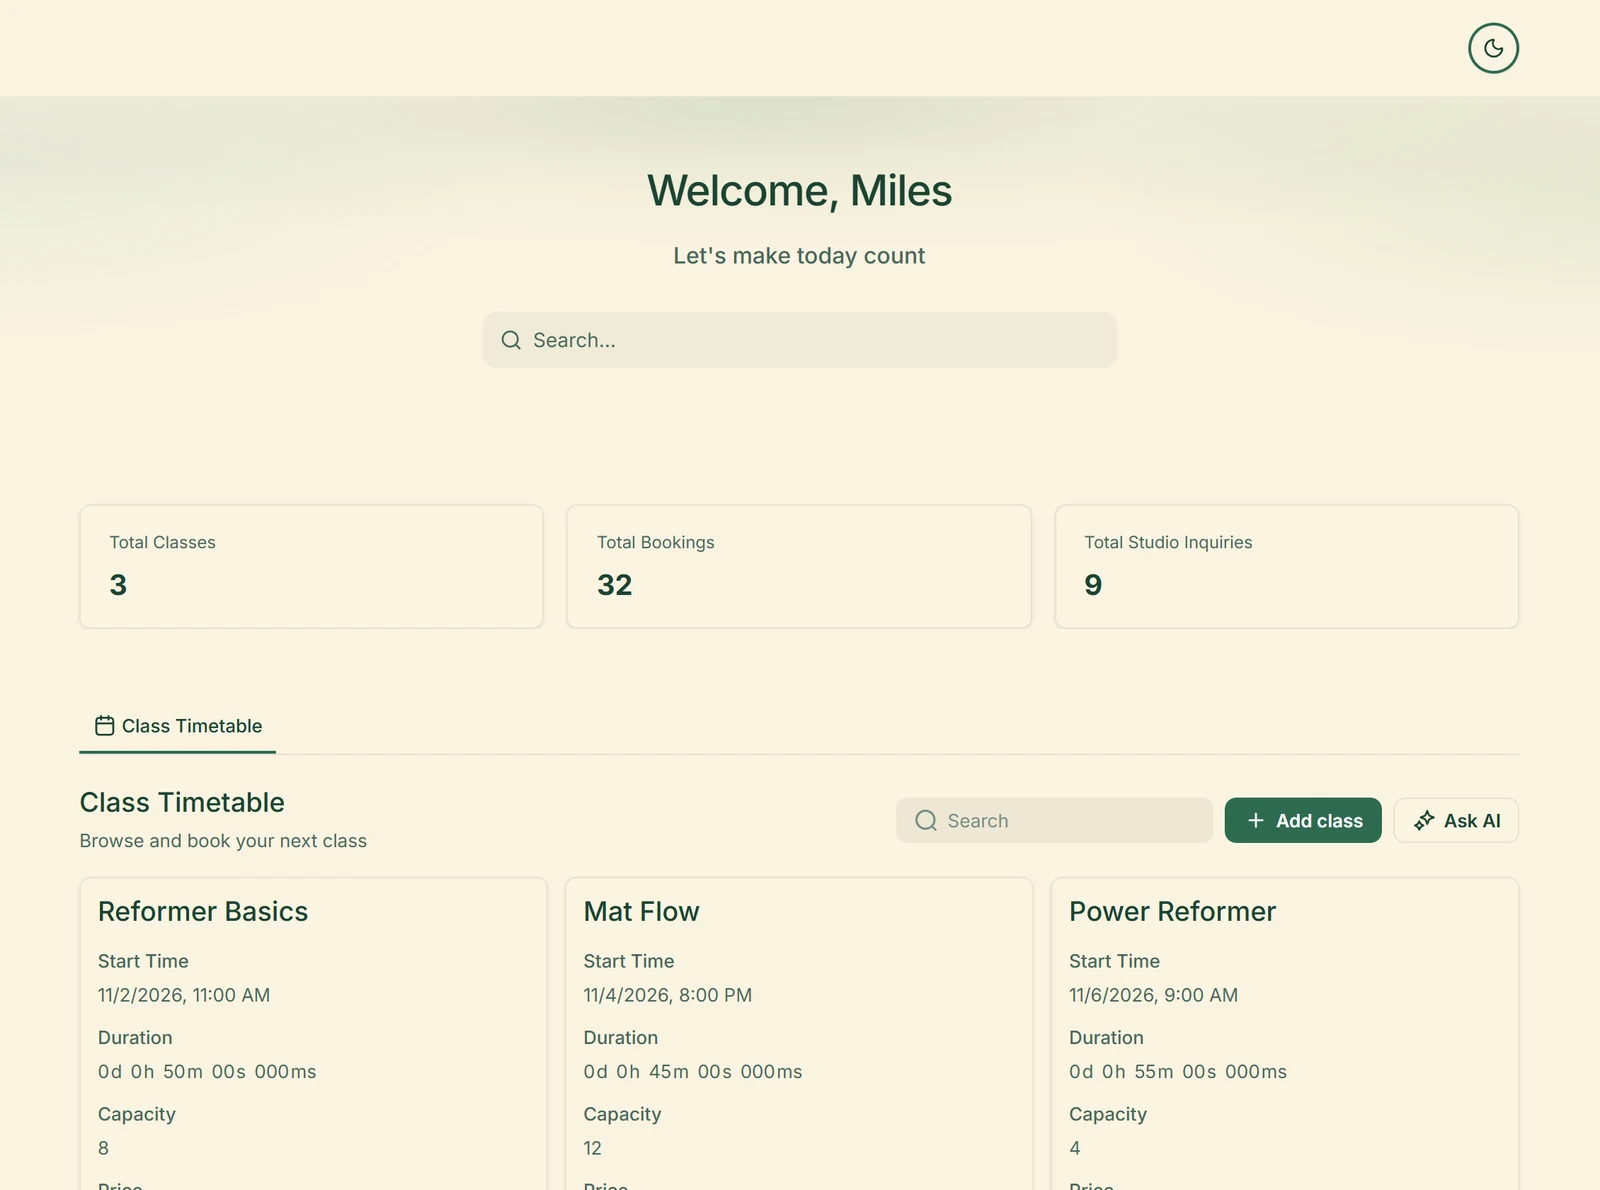1600x1190 pixels.
Task: Select the duration 0d 0h 50m 00s 000ms
Action: 207,1072
